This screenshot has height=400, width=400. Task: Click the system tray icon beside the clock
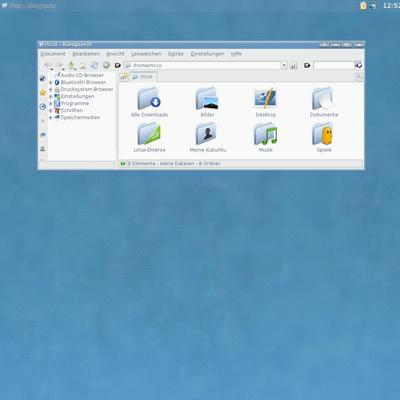click(373, 6)
